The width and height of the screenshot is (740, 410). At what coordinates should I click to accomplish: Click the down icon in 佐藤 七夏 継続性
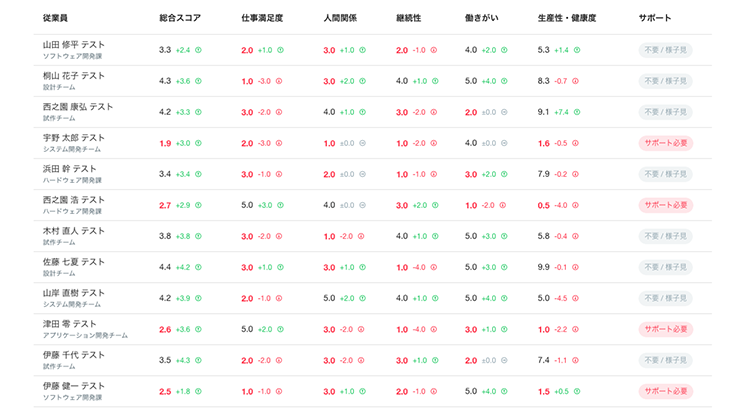point(433,268)
